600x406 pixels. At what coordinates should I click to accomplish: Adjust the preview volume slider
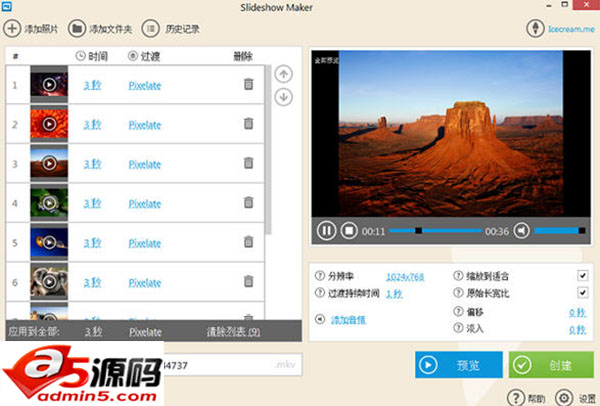click(559, 230)
